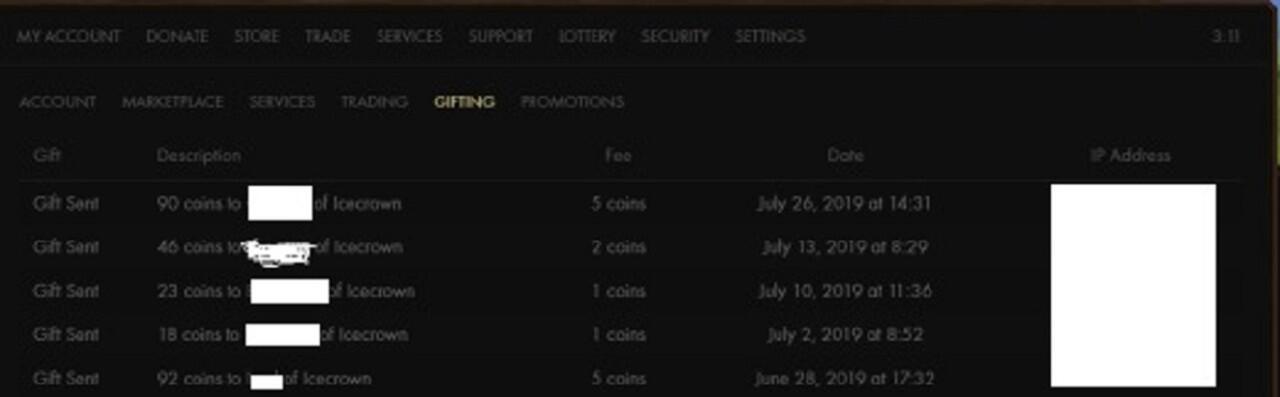
Task: Click the Date column header
Action: (845, 156)
